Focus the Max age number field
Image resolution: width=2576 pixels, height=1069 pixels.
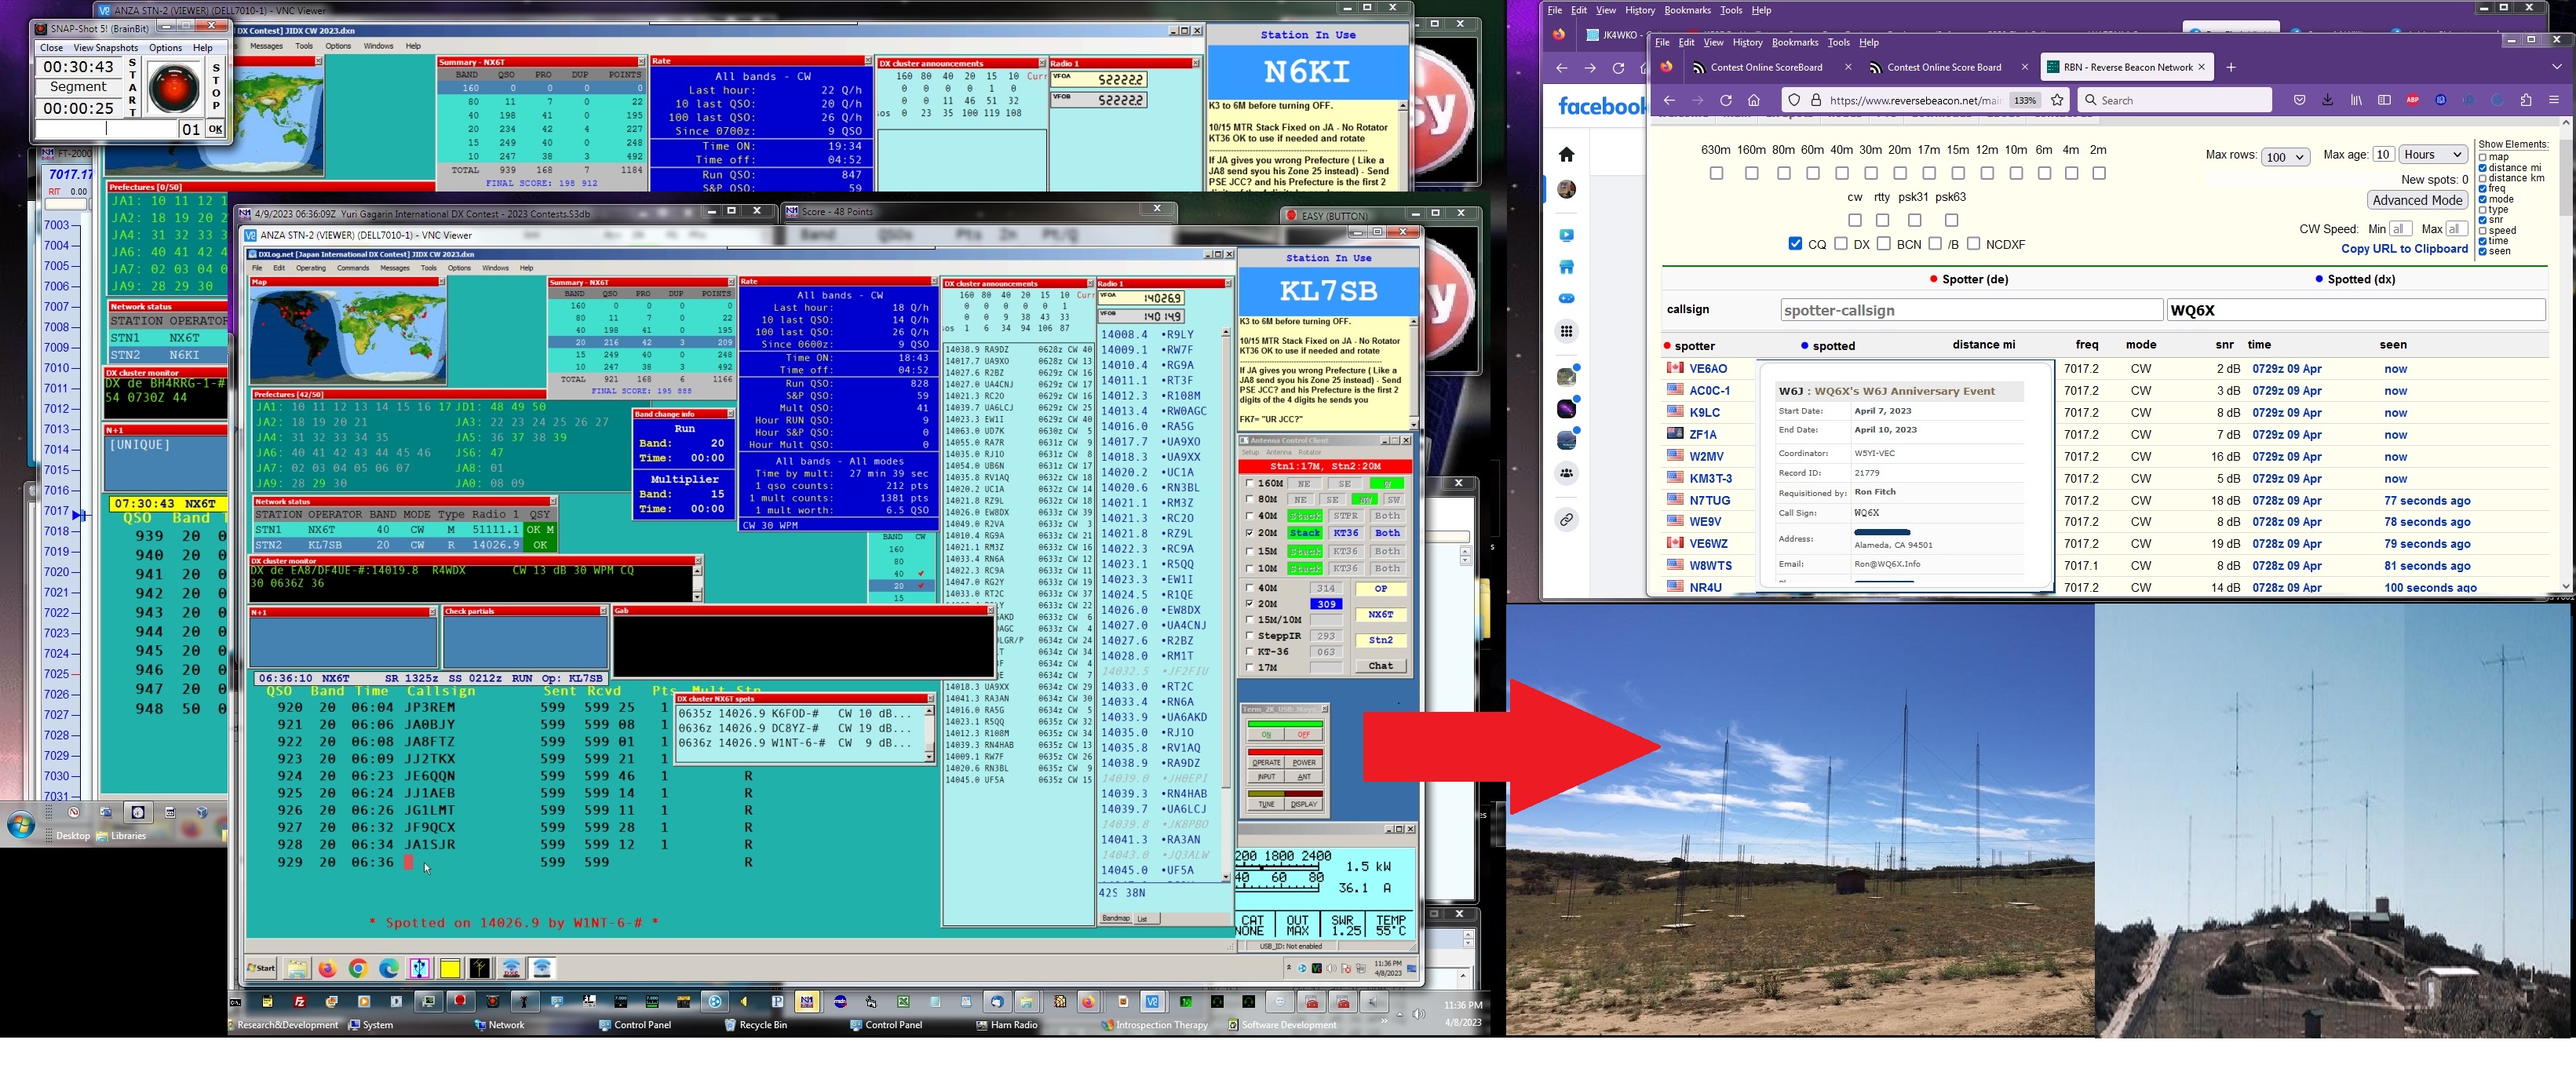click(2383, 154)
